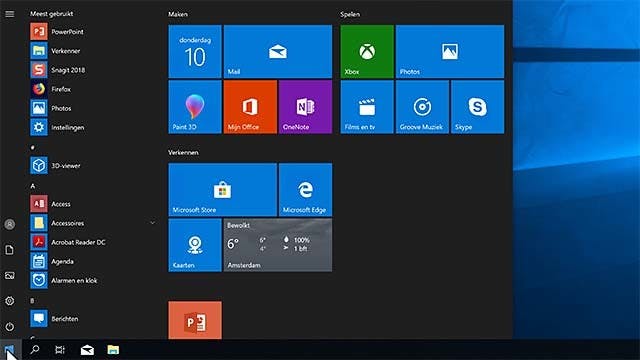The height and width of the screenshot is (360, 640).
Task: Open the PowerPoint tile at the bottom
Action: [x=195, y=320]
